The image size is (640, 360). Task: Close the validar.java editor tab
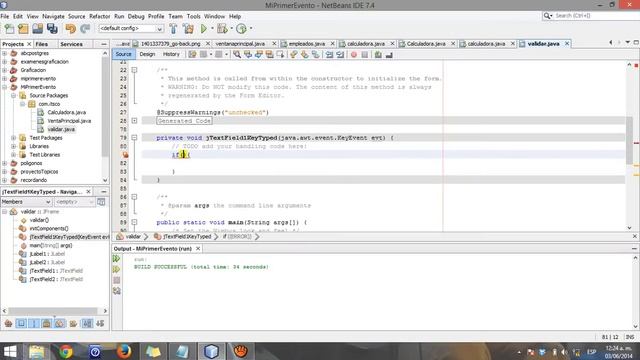[x=567, y=44]
